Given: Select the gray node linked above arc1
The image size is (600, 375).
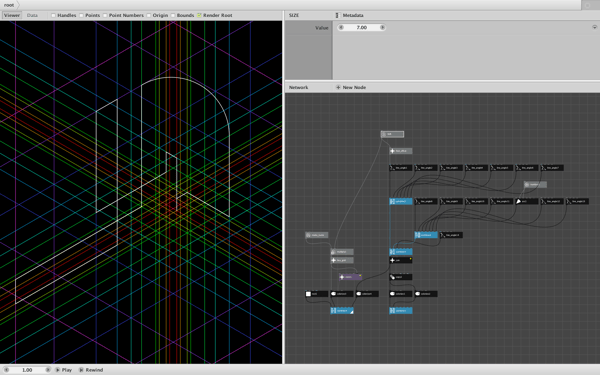Looking at the screenshot, I should coord(535,184).
